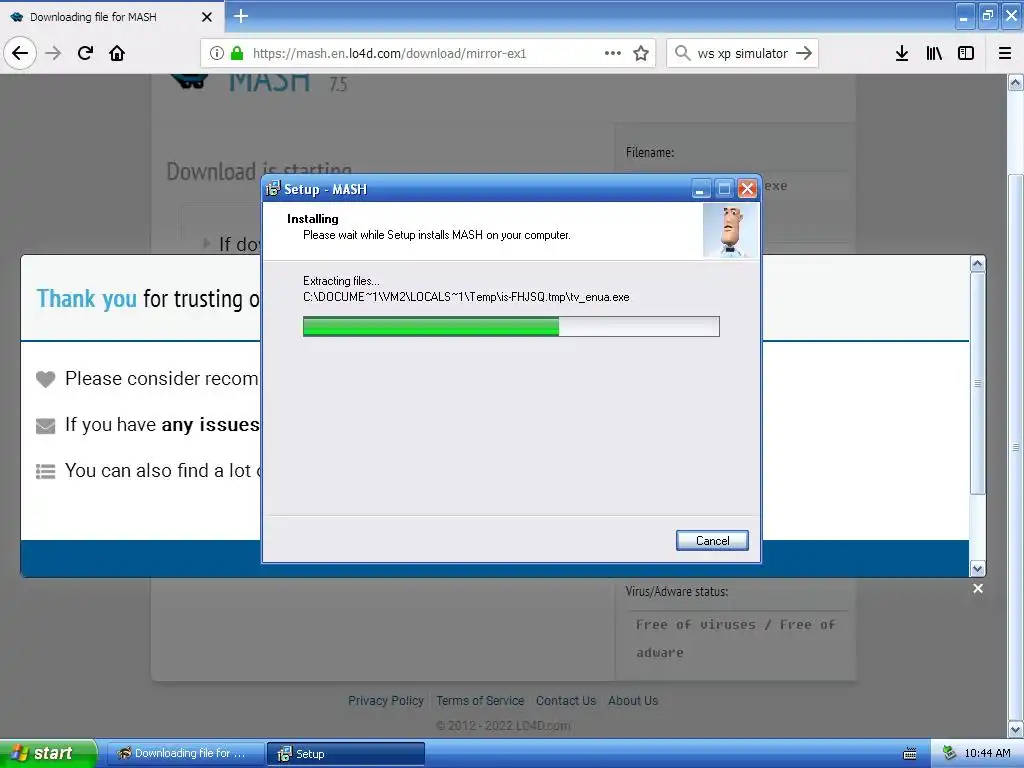Image resolution: width=1024 pixels, height=768 pixels.
Task: Click the installation progress bar
Action: click(511, 327)
